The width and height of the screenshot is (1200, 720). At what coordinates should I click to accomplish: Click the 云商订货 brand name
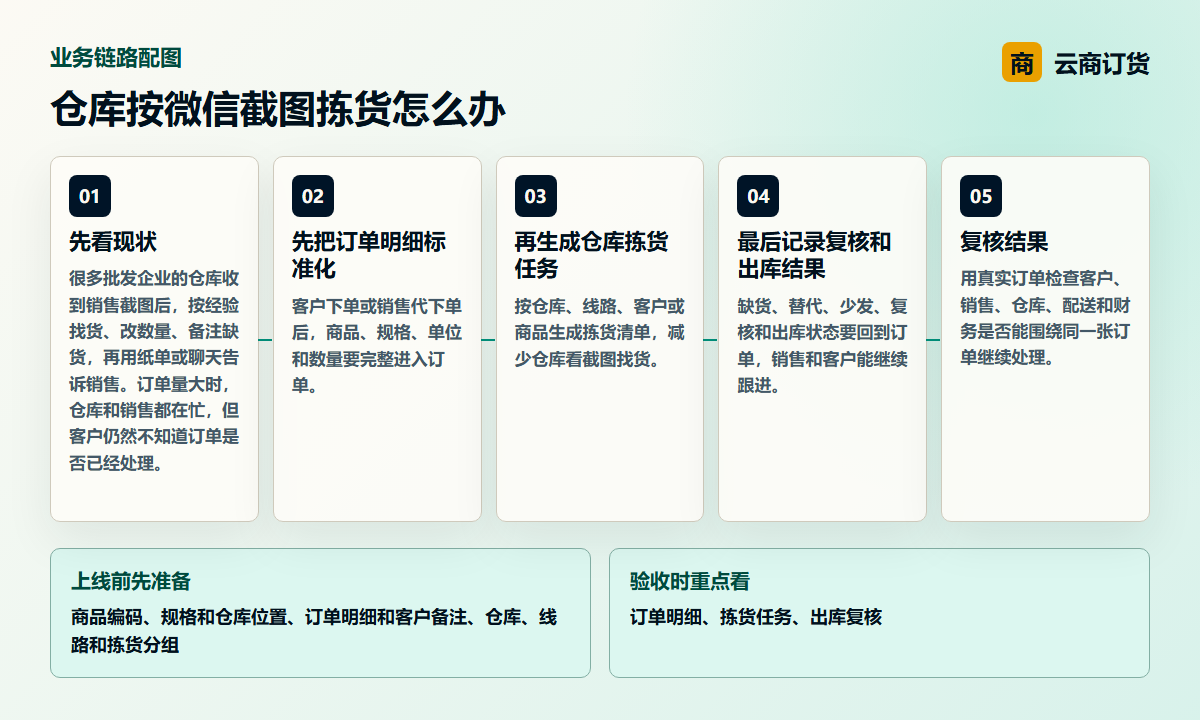[1101, 64]
